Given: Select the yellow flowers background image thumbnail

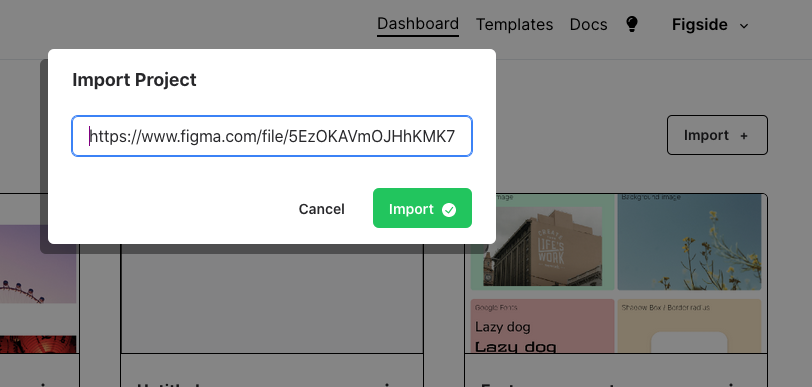Looking at the screenshot, I should (689, 241).
